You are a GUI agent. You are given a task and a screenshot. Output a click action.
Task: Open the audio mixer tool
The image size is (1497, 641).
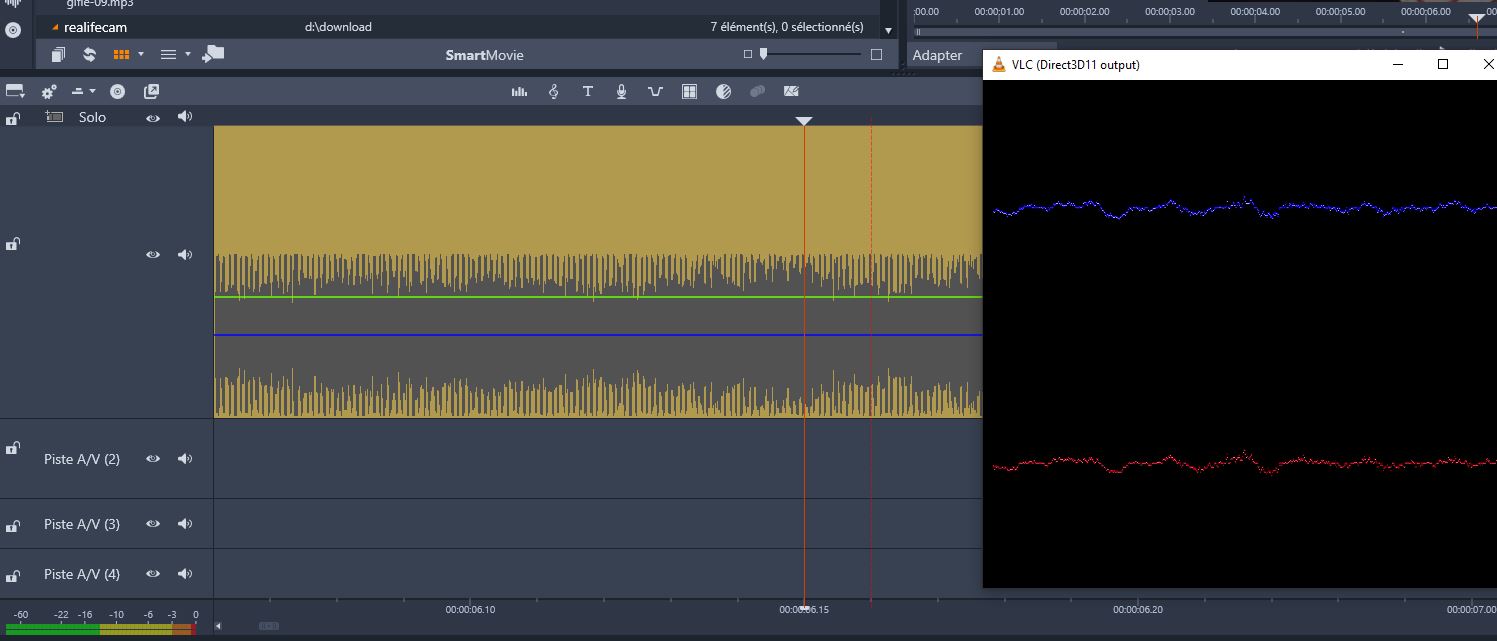click(519, 91)
